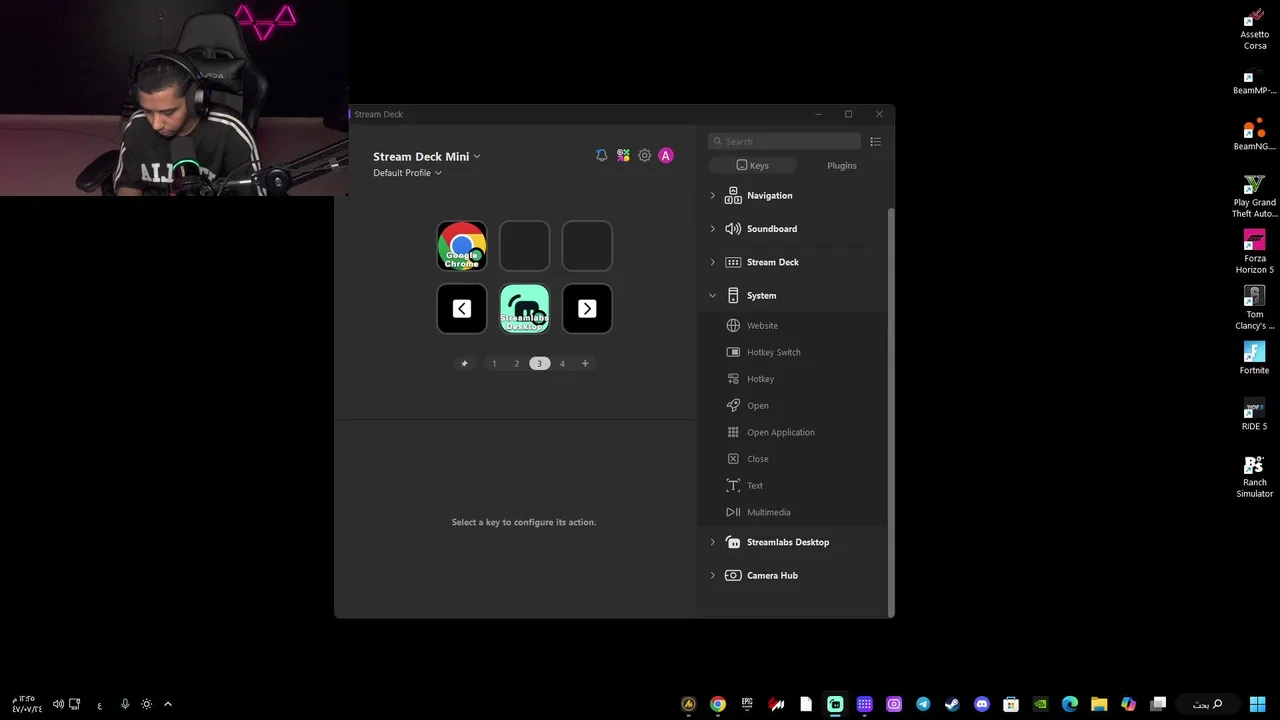Open the Default Profile dropdown
The image size is (1280, 720).
point(407,173)
